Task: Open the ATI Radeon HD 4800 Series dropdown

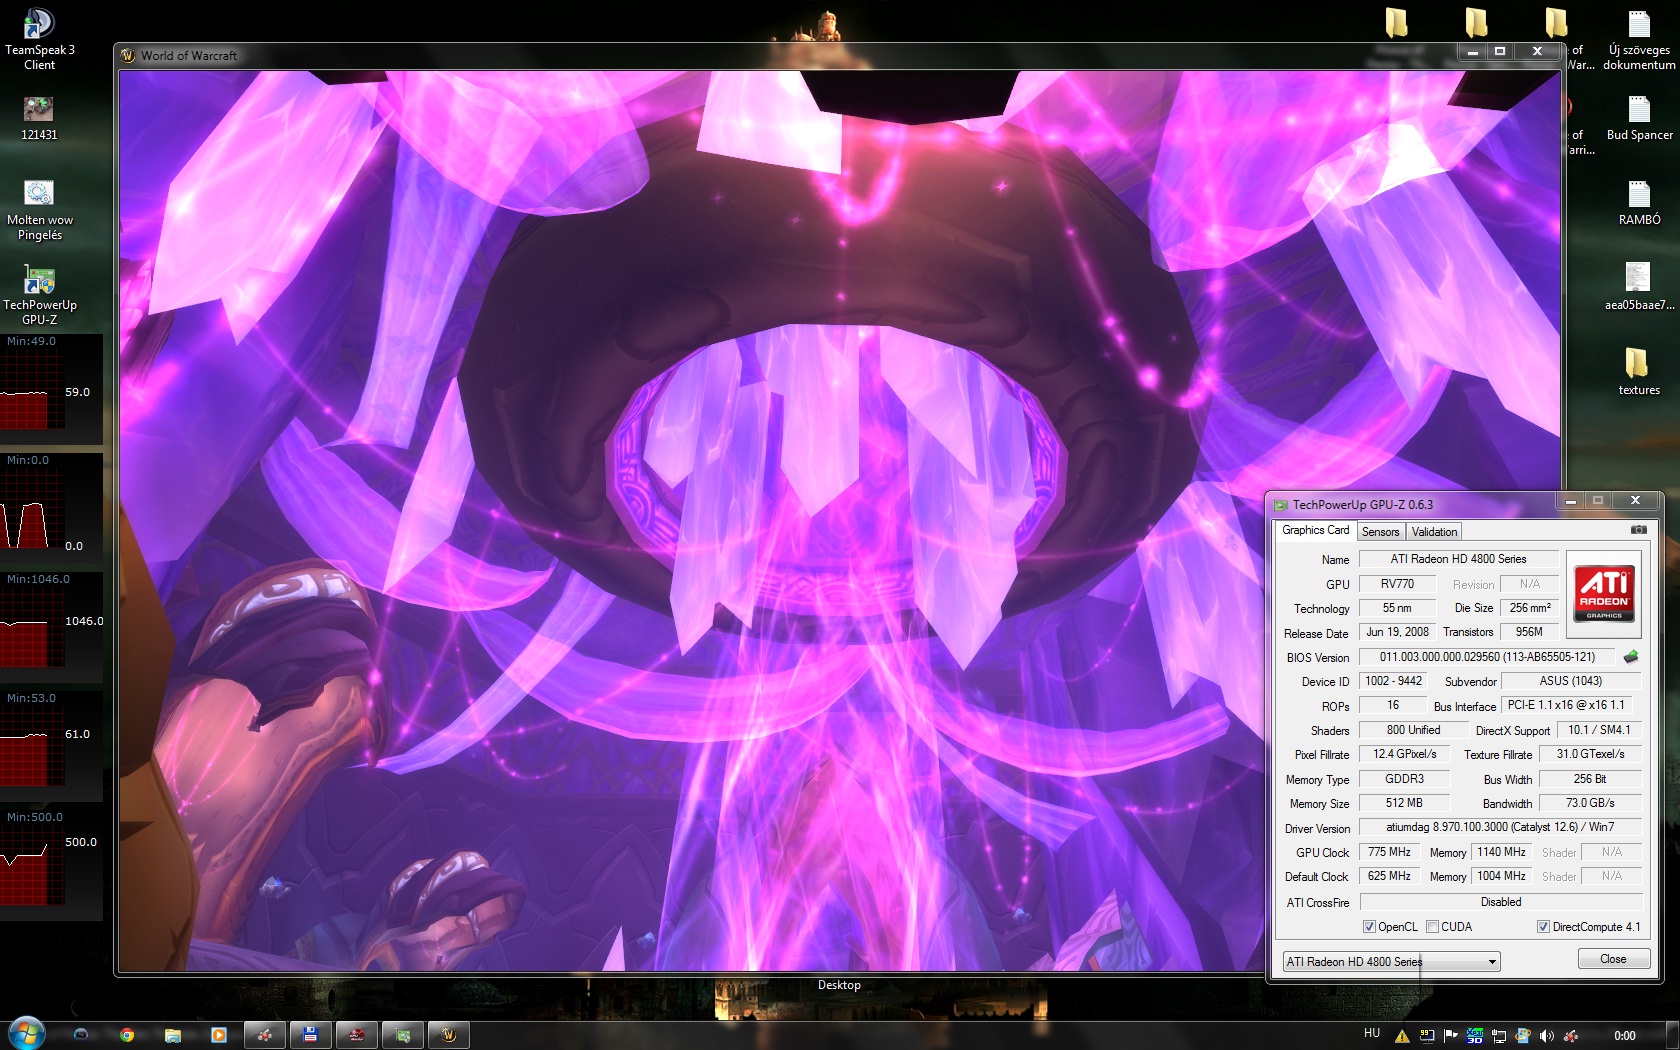Action: (x=1391, y=962)
